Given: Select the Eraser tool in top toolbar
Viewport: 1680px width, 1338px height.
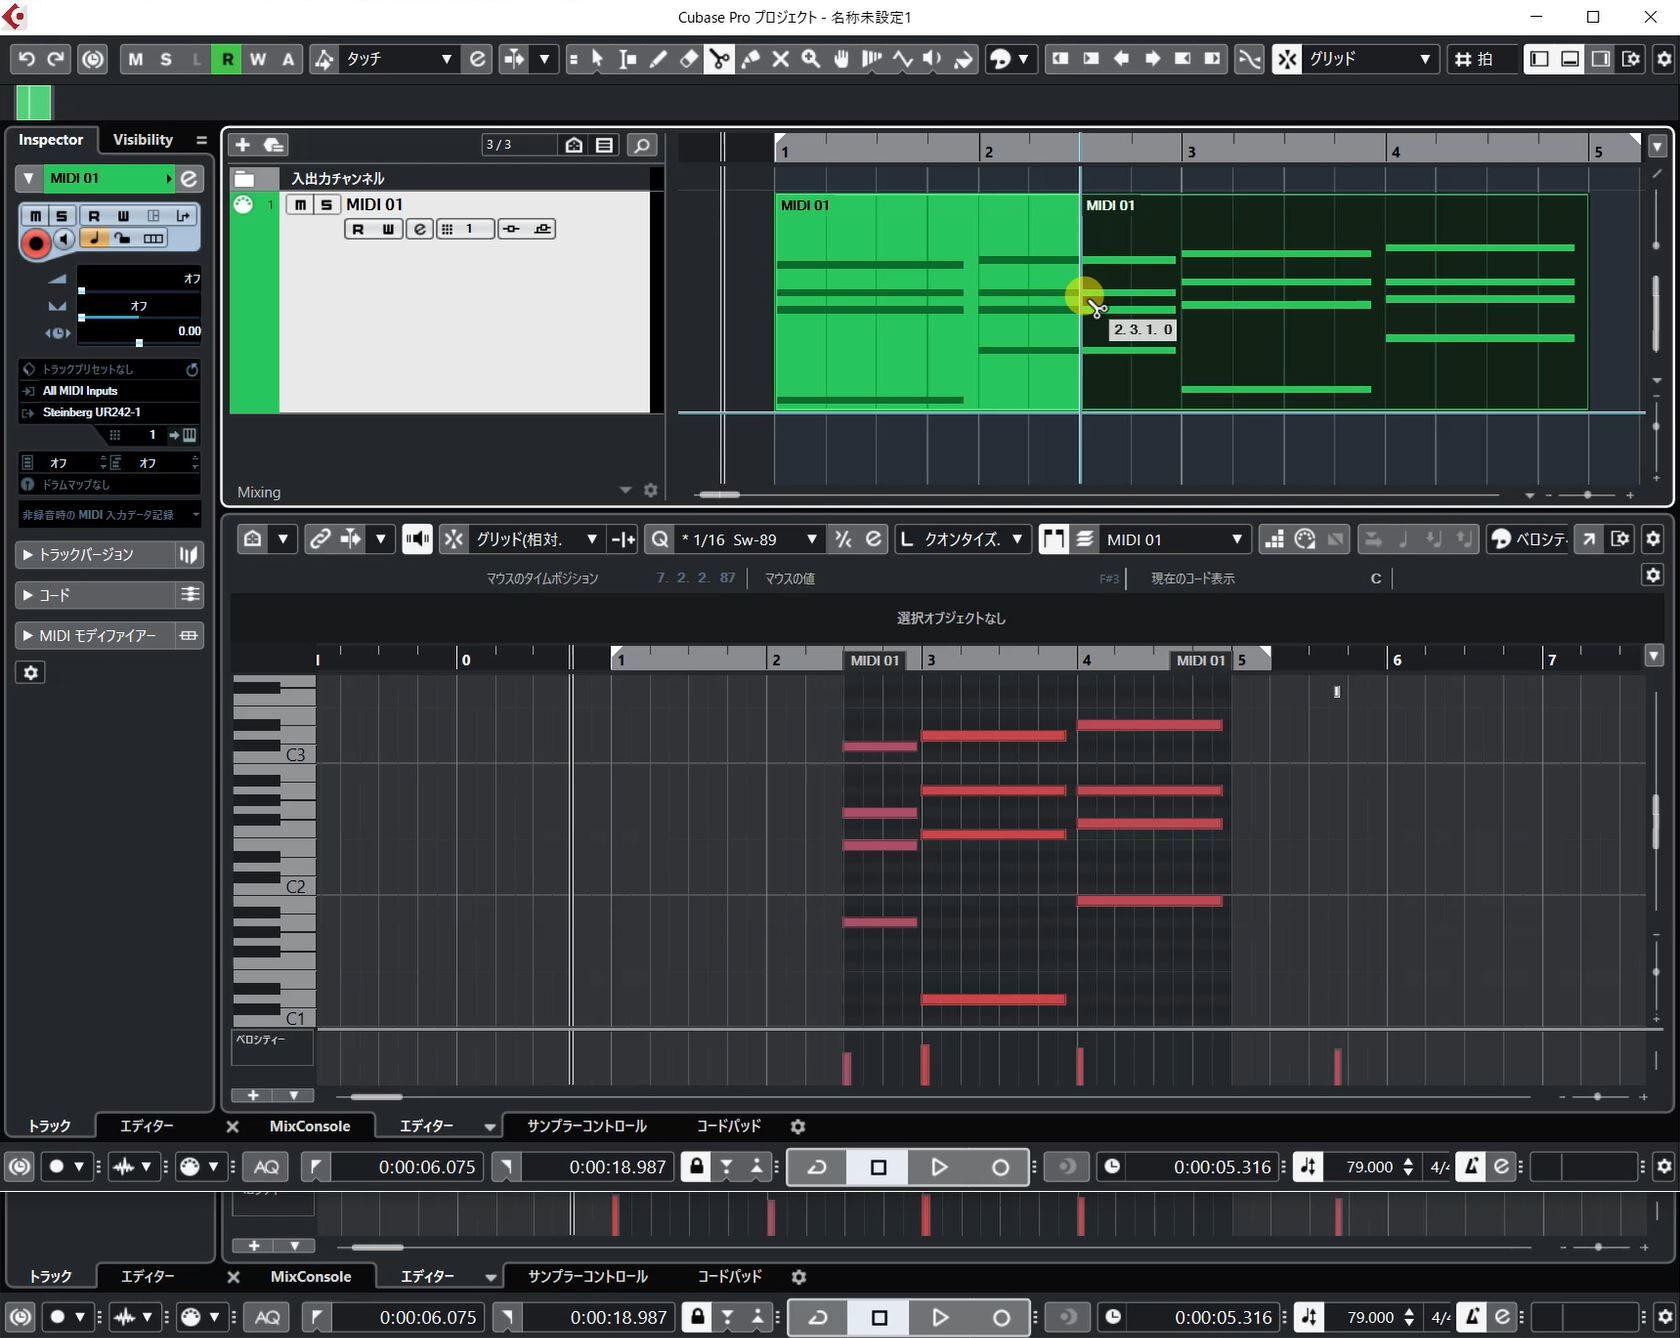Looking at the screenshot, I should (x=689, y=59).
